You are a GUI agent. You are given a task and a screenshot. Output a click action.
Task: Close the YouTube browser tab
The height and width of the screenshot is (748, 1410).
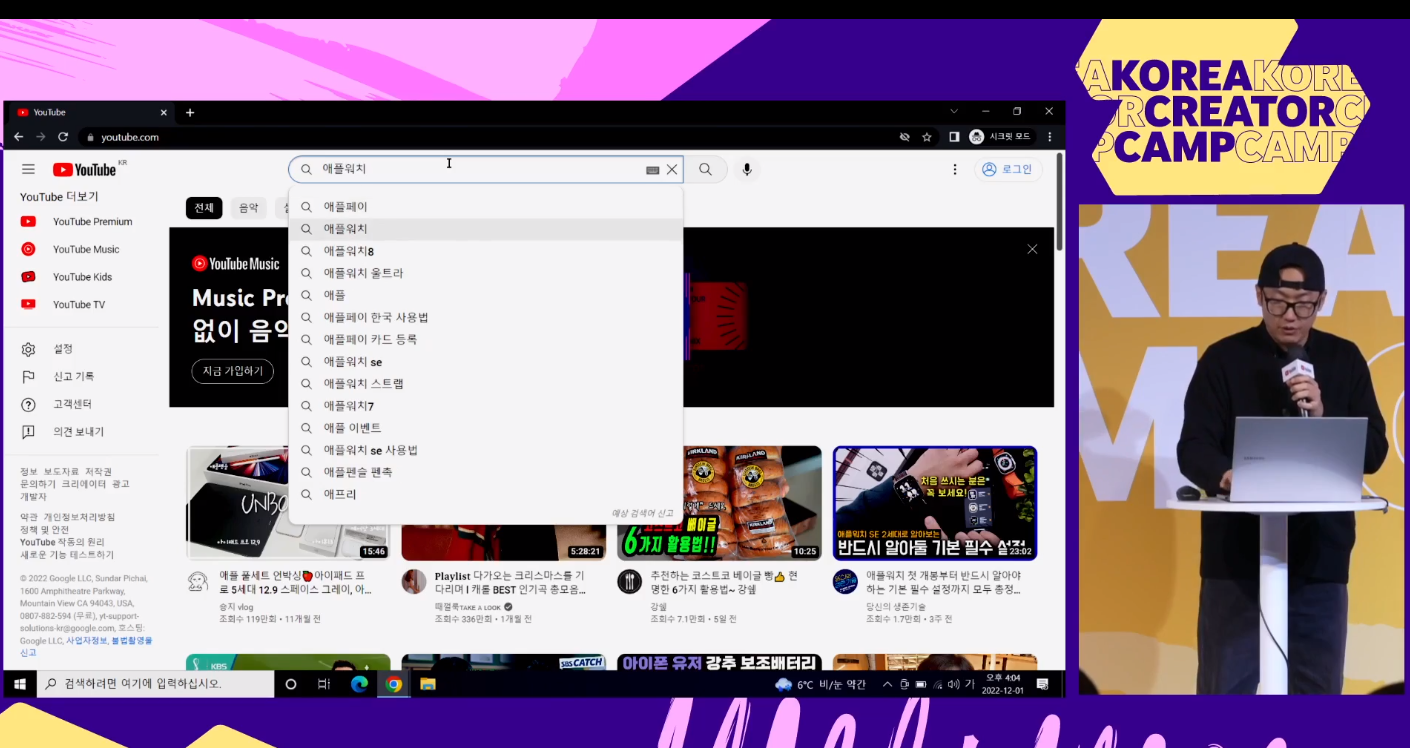point(164,112)
